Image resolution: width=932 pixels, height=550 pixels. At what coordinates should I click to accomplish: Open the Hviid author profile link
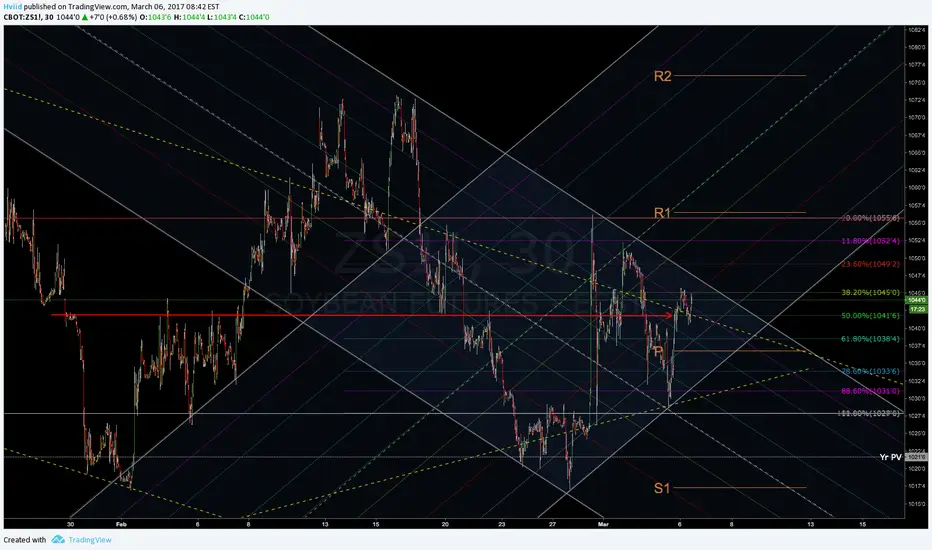click(12, 7)
